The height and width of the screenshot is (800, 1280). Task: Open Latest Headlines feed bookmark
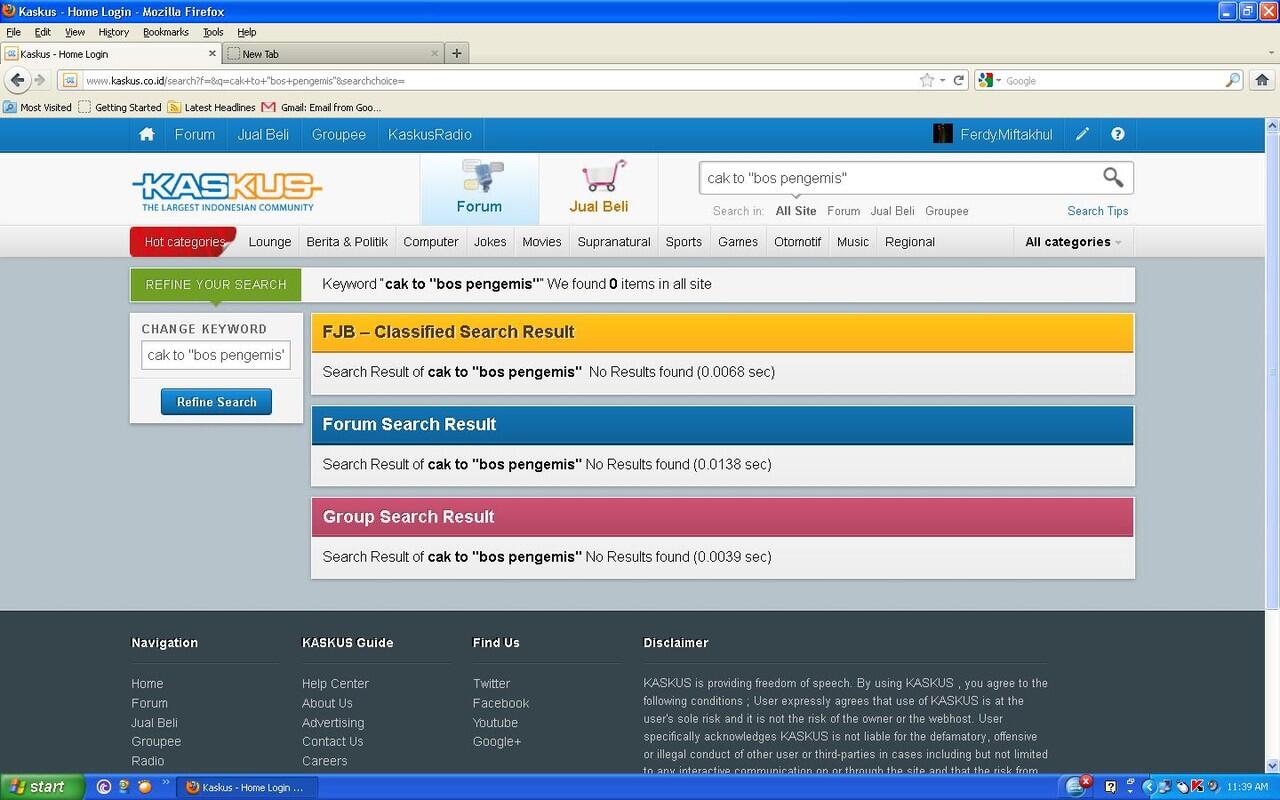point(211,107)
